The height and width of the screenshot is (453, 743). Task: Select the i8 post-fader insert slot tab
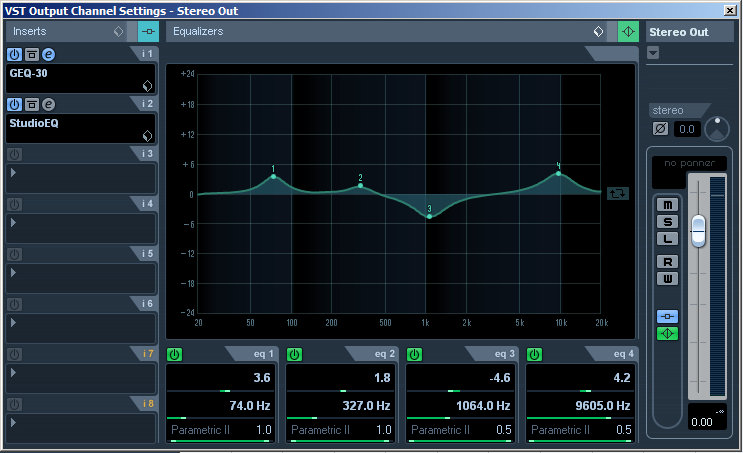click(x=147, y=403)
